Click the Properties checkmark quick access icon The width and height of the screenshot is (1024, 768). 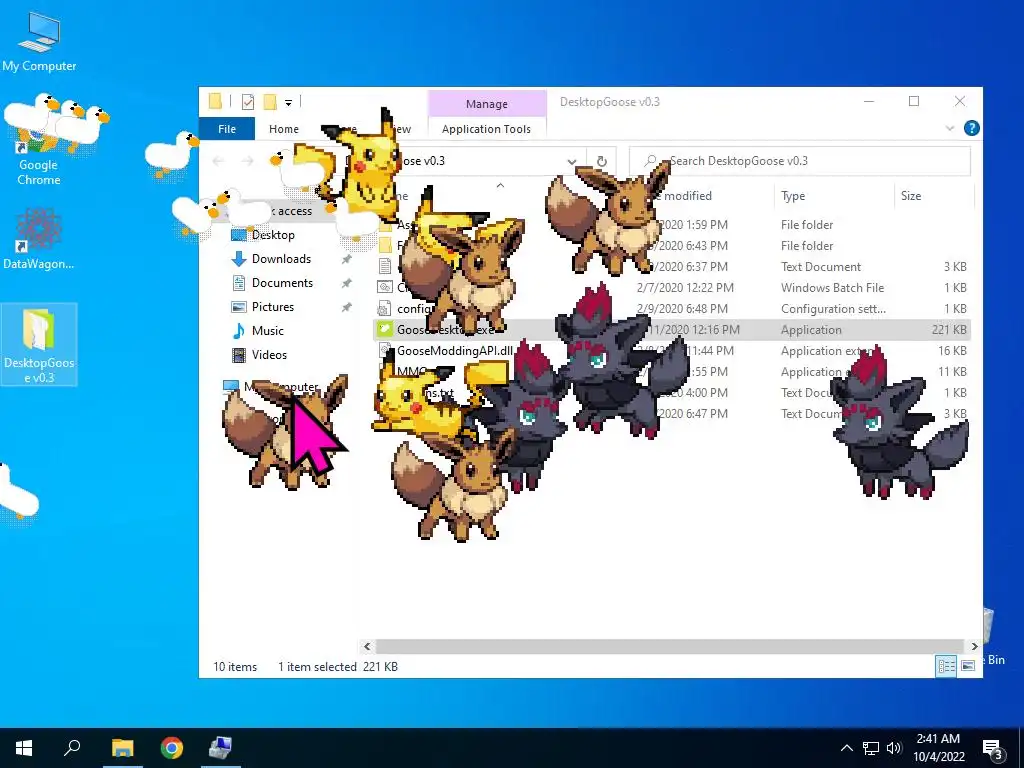click(248, 101)
